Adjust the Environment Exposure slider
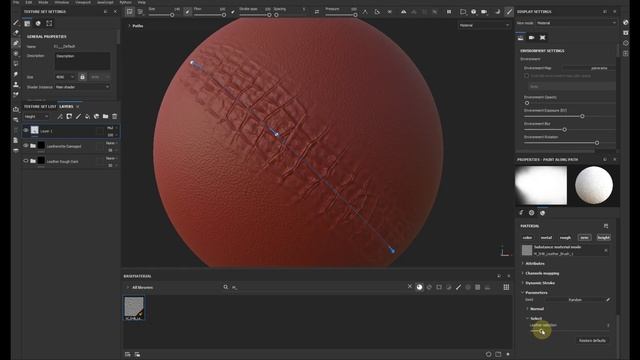This screenshot has height=360, width=640. 582,116
